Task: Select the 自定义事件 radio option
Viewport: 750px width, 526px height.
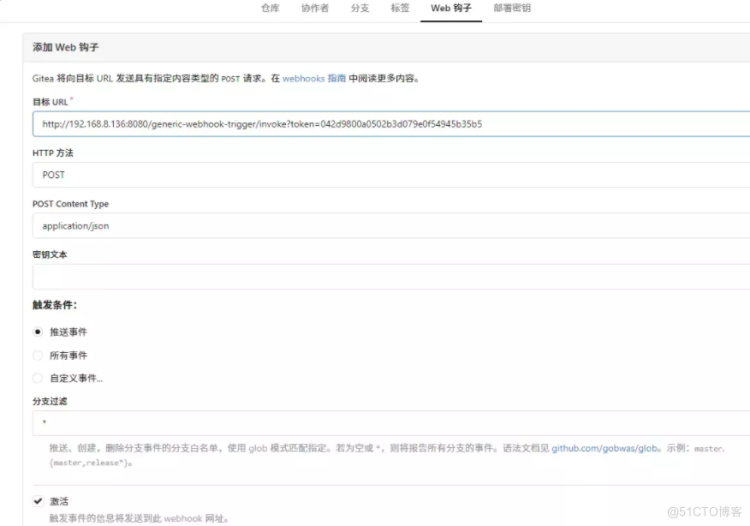Action: (x=38, y=378)
